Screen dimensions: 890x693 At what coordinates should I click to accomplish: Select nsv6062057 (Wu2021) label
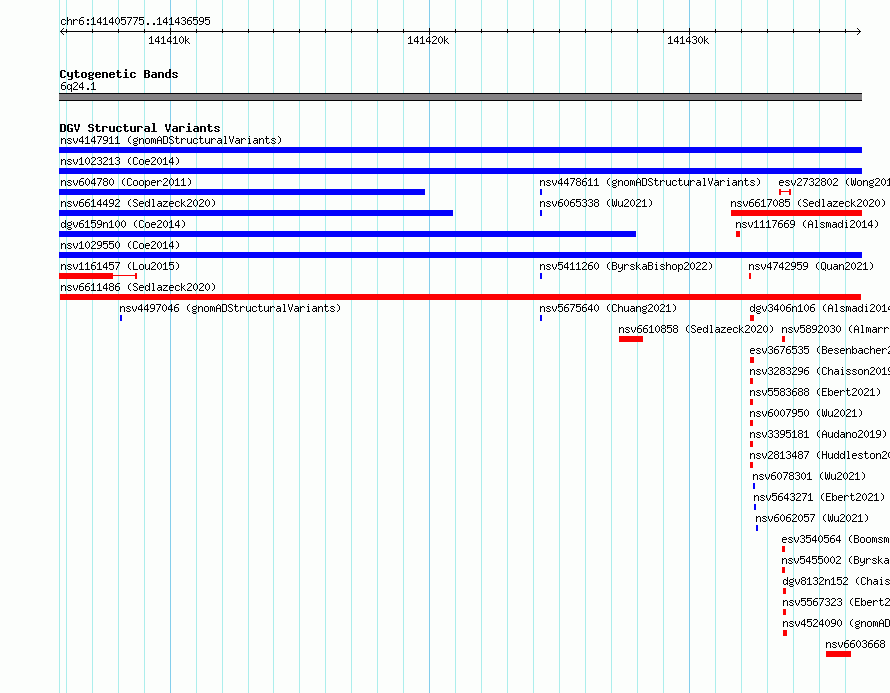click(x=812, y=518)
